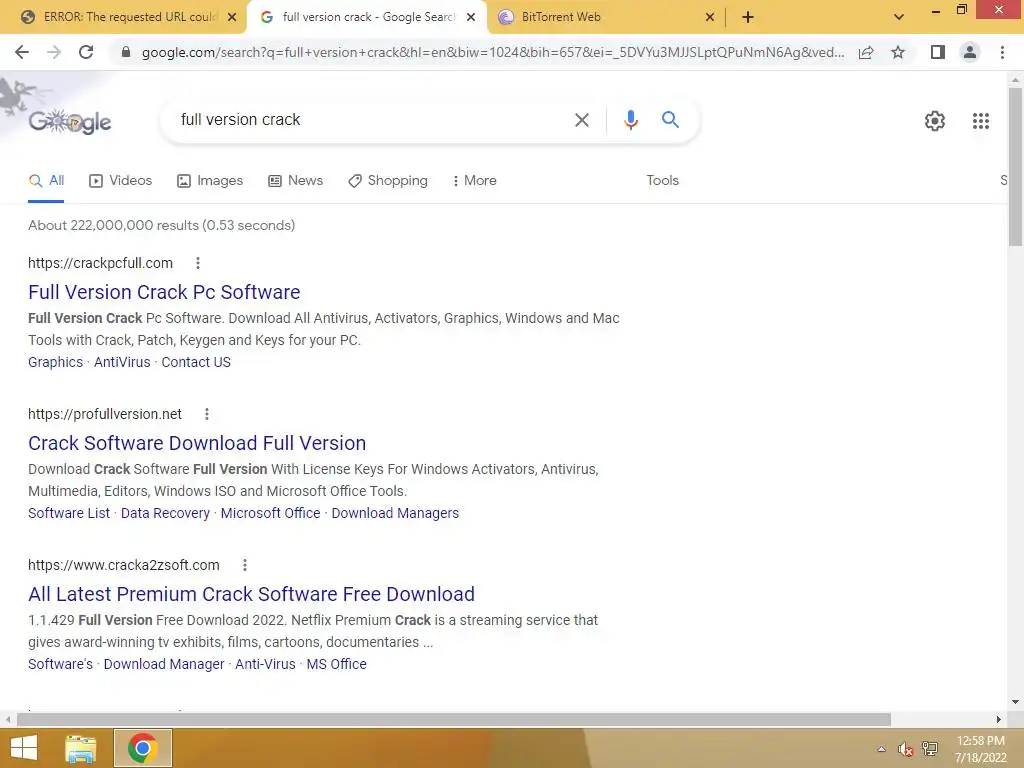Click the forward navigation arrow

pos(54,52)
